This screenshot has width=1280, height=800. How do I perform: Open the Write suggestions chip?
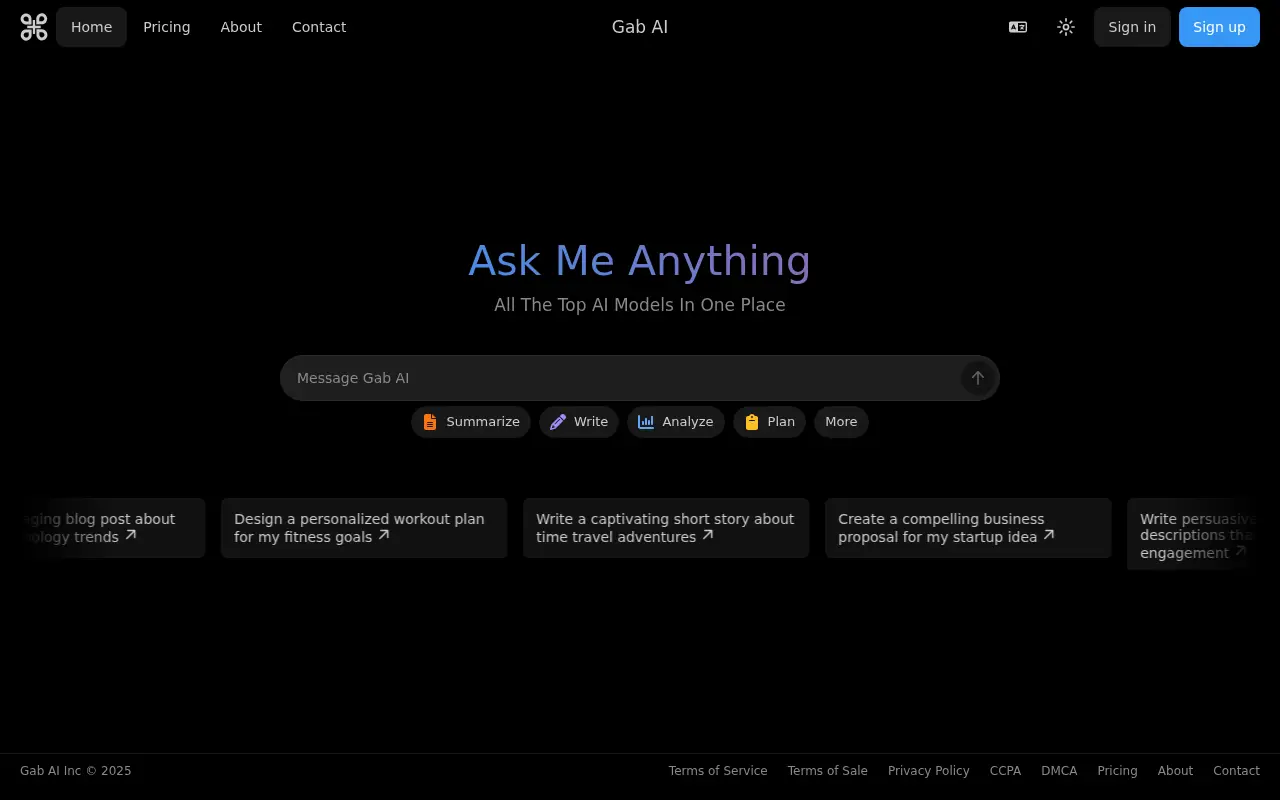tap(578, 422)
